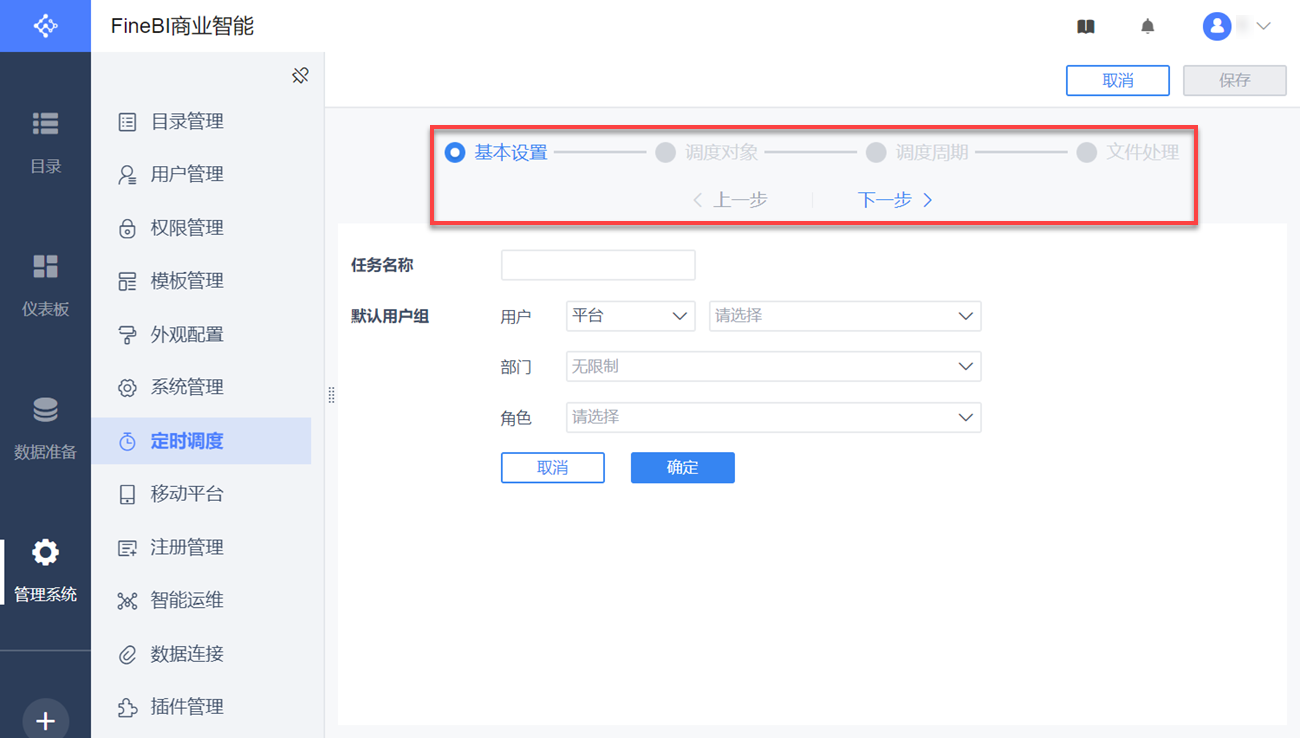Select the 基本设置 step radio
The image size is (1300, 738).
pos(455,153)
